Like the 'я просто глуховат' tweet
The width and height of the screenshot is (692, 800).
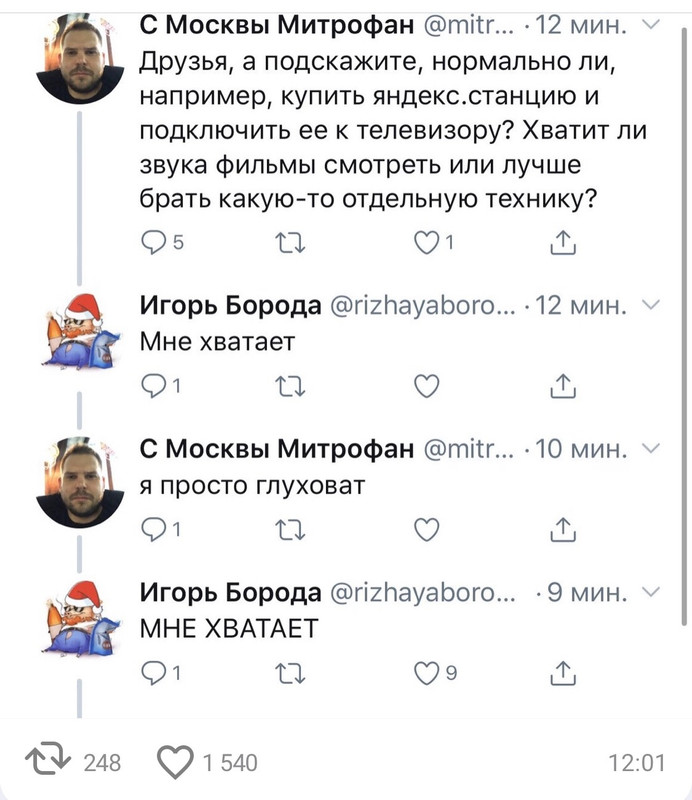(427, 530)
